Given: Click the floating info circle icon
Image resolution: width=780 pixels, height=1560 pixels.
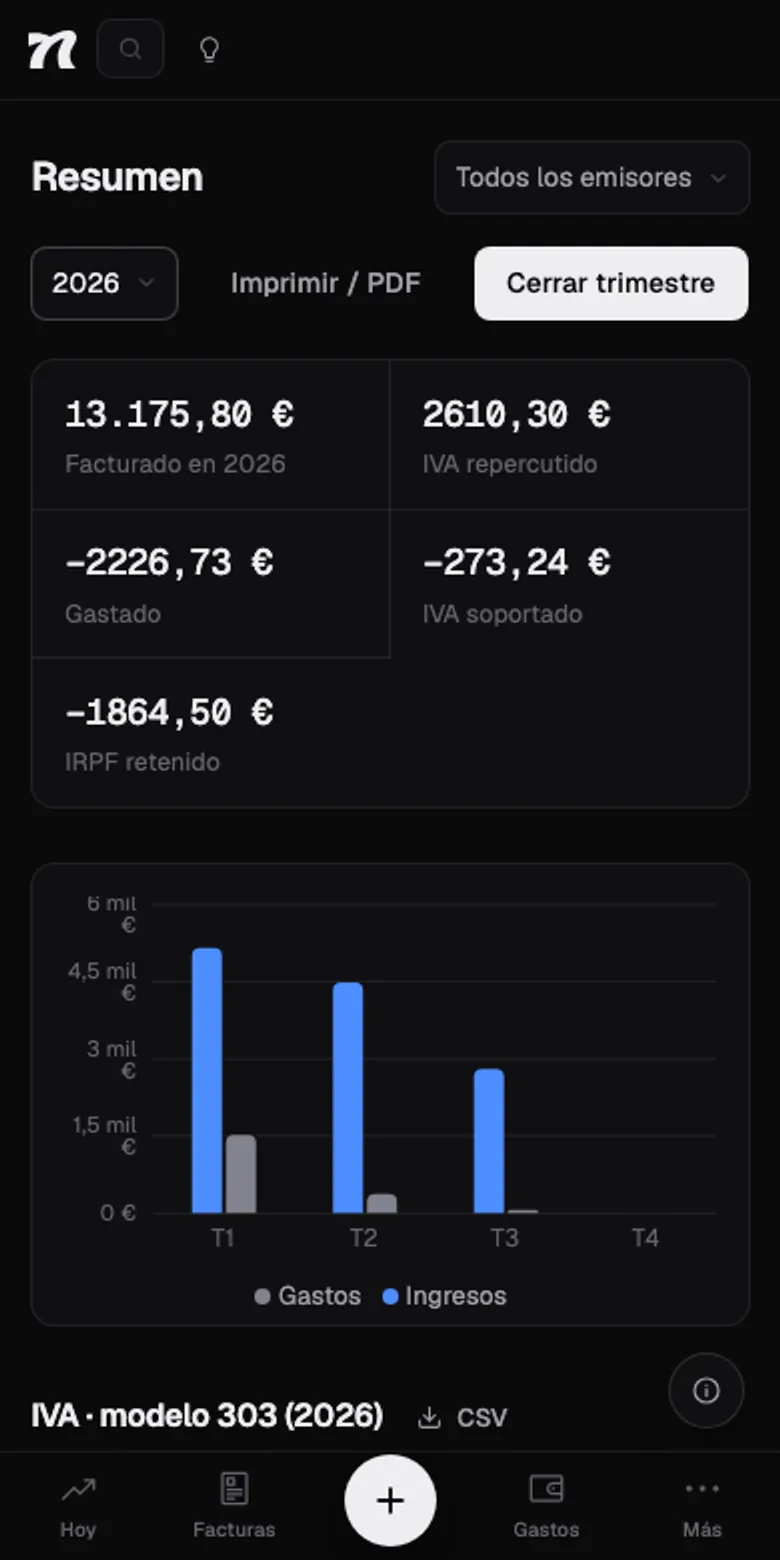Looking at the screenshot, I should click(x=706, y=1390).
